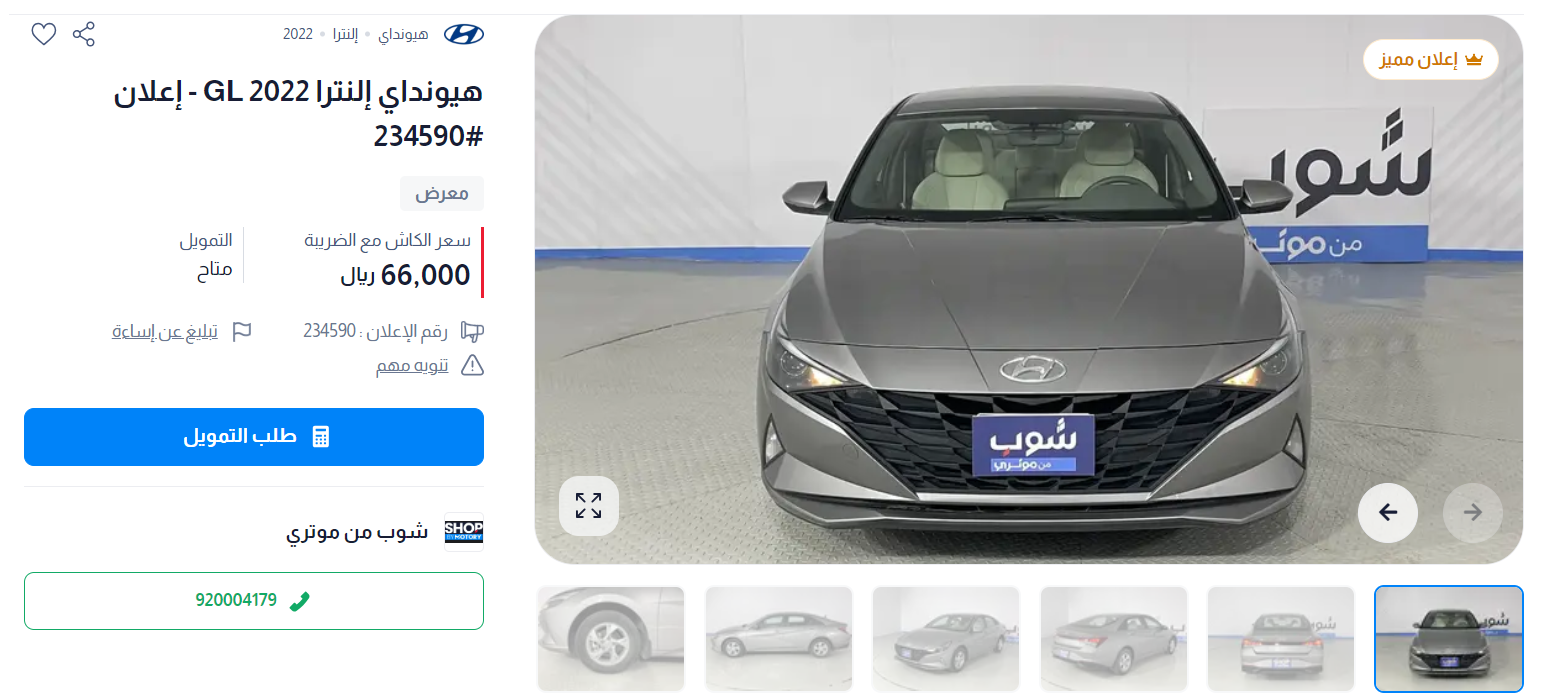Select the rear view car thumbnail
Image resolution: width=1550 pixels, height=698 pixels.
[x=1281, y=638]
